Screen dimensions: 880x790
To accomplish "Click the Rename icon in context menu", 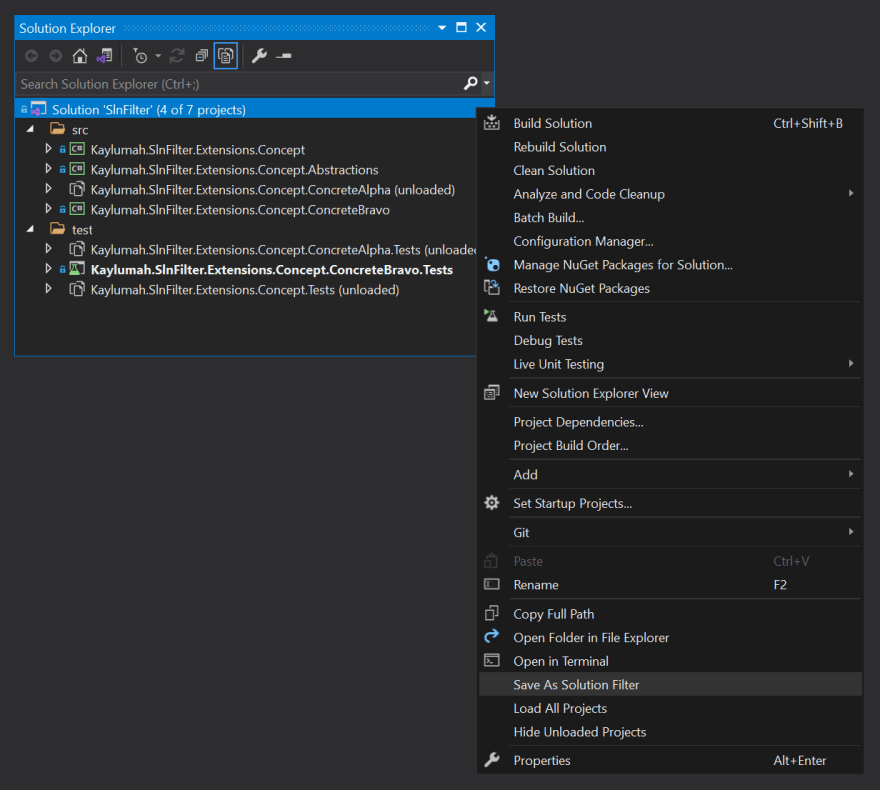I will [x=492, y=584].
